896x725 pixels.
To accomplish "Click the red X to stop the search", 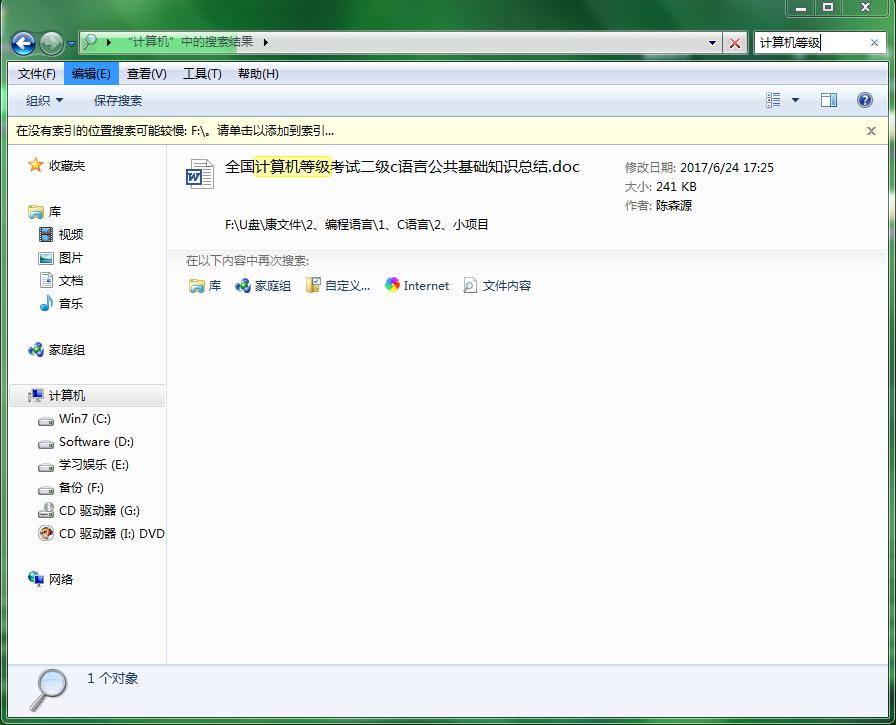I will point(736,43).
